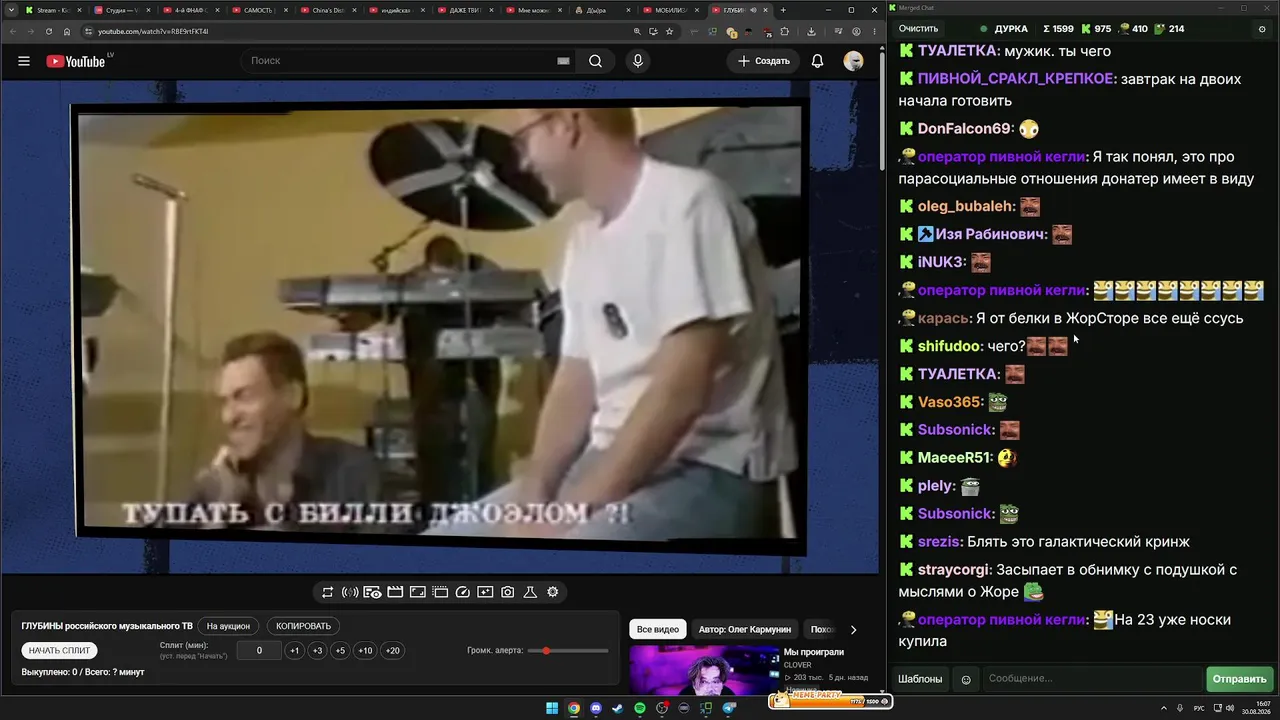Click the КОПИРОВАТЬ button
The width and height of the screenshot is (1280, 720).
[303, 626]
